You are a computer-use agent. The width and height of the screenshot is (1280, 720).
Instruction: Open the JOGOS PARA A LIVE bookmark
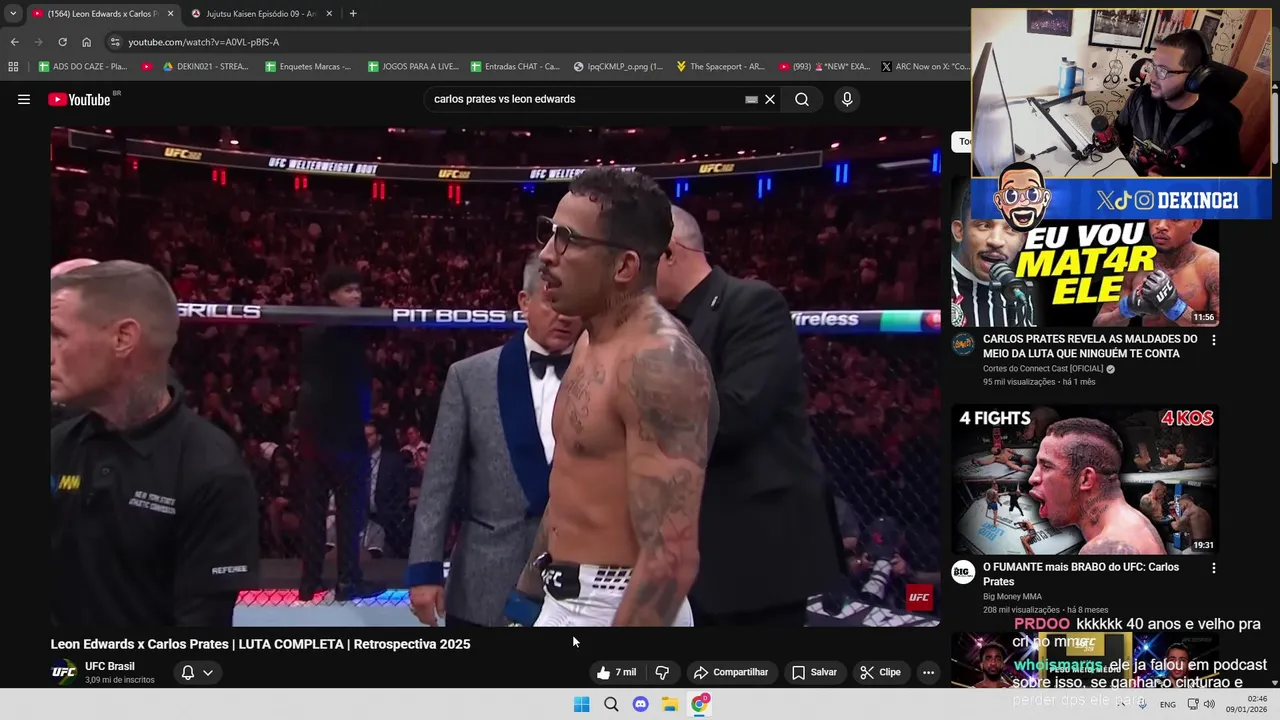tap(413, 67)
